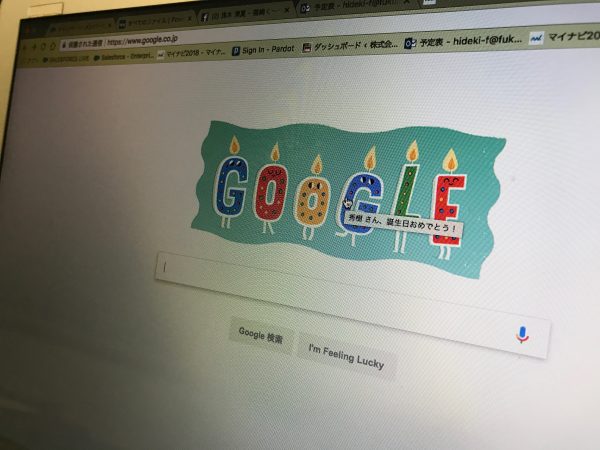Open the Sign In - Pardot bookmark
Image resolution: width=600 pixels, height=450 pixels.
(263, 50)
